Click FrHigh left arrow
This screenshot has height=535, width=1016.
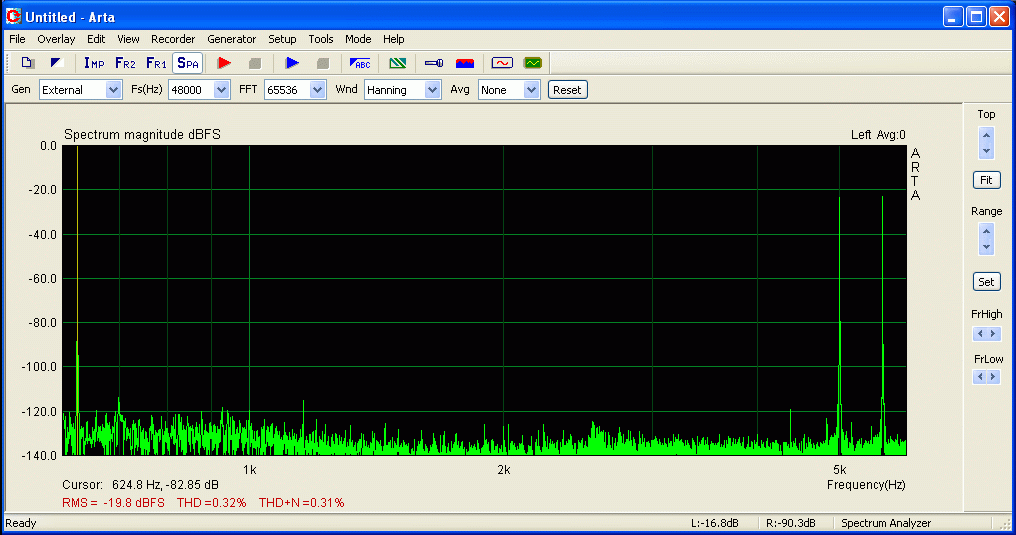[980, 334]
